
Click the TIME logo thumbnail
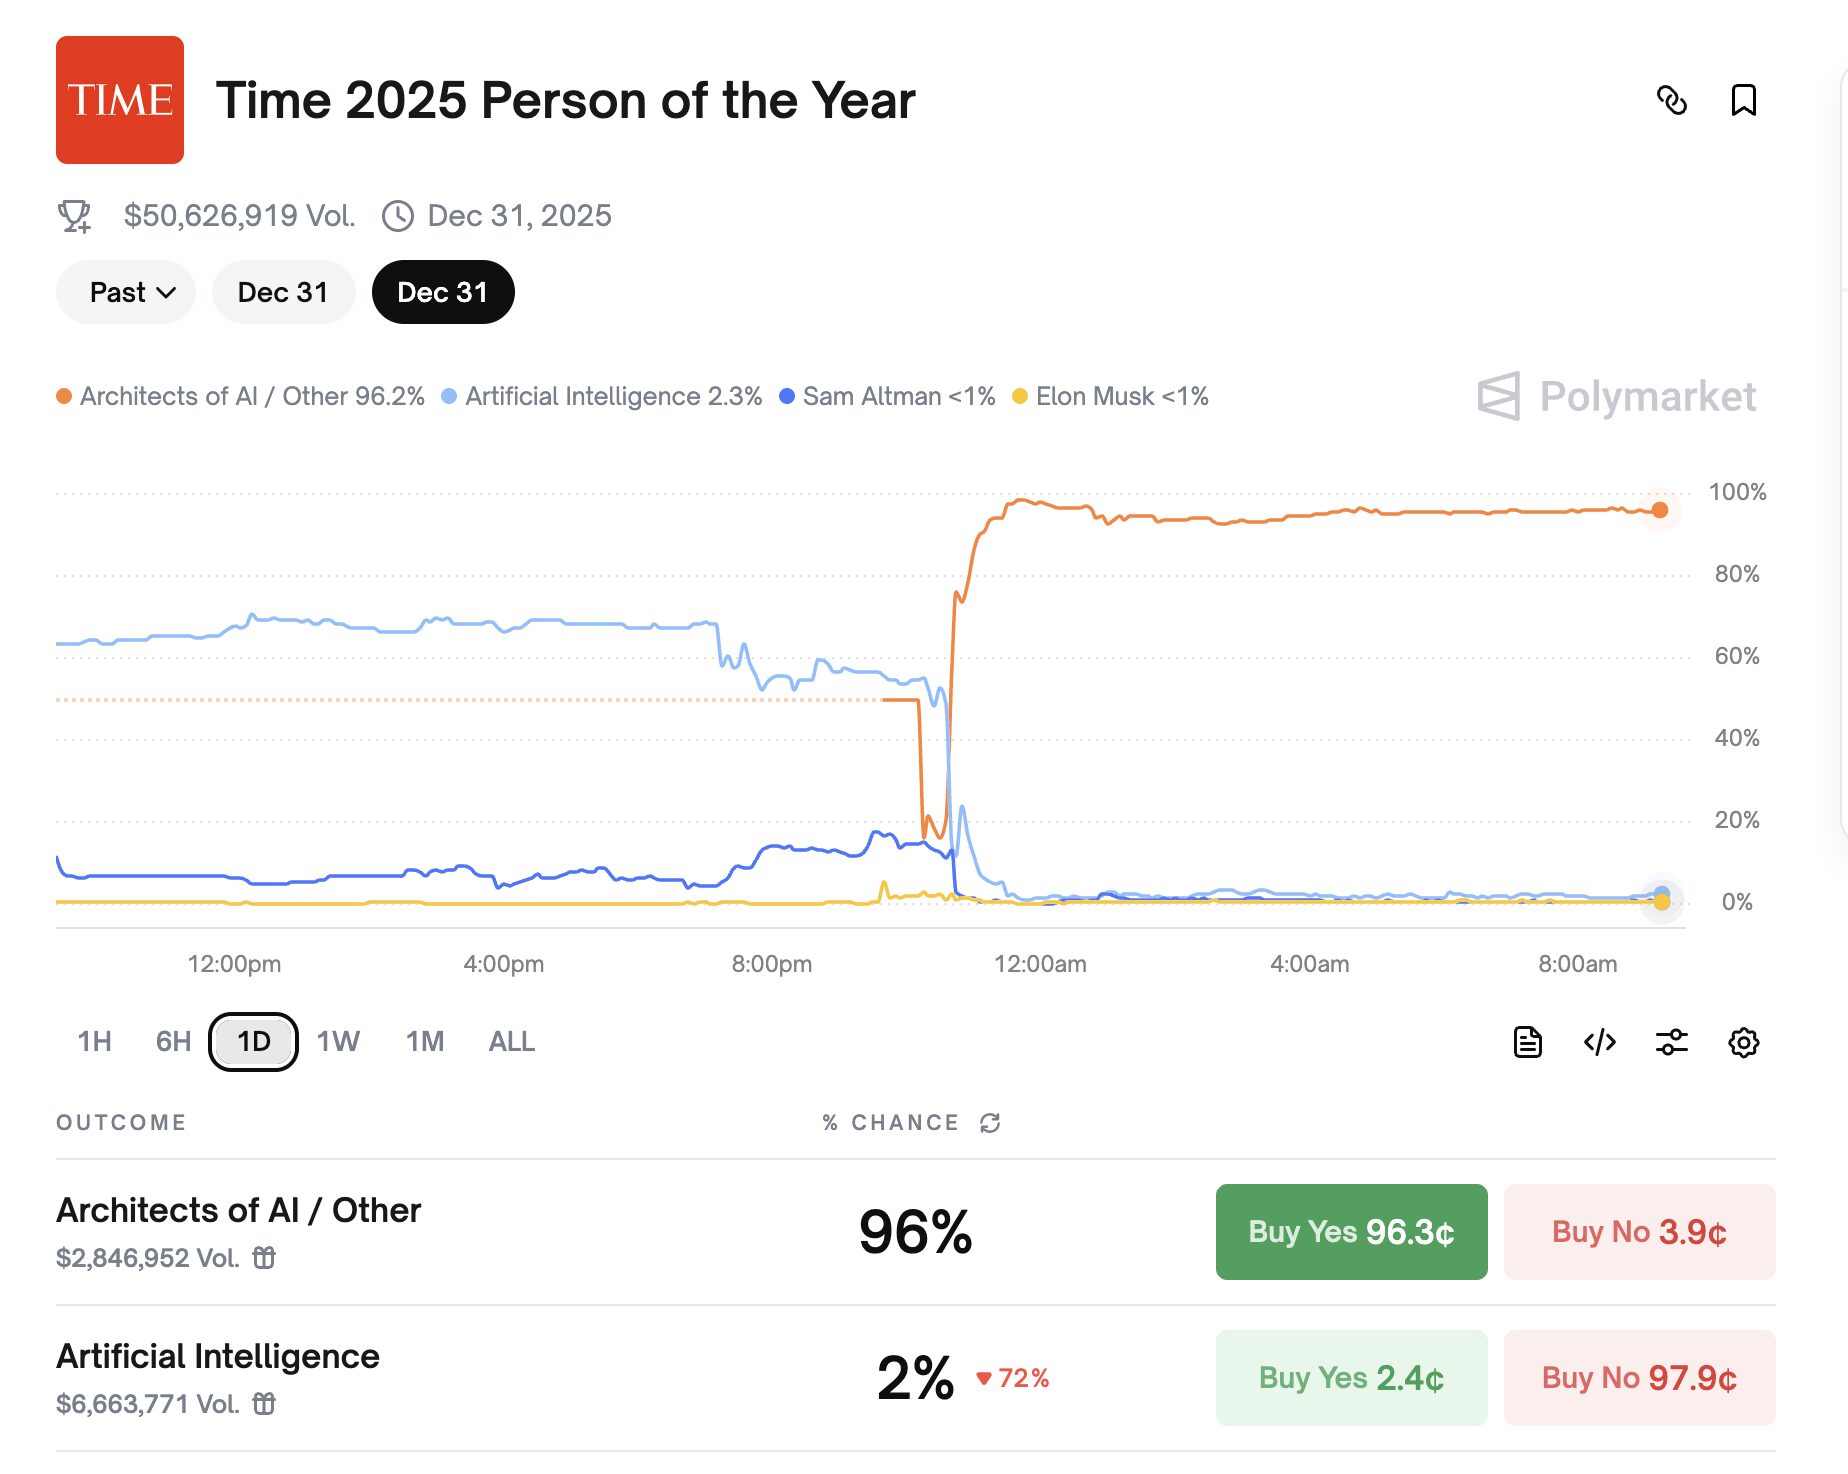pos(120,100)
